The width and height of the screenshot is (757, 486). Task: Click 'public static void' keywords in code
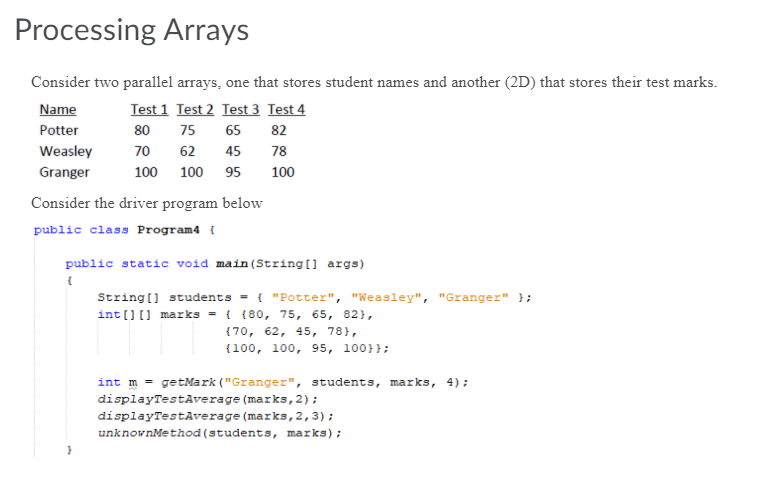click(x=137, y=264)
